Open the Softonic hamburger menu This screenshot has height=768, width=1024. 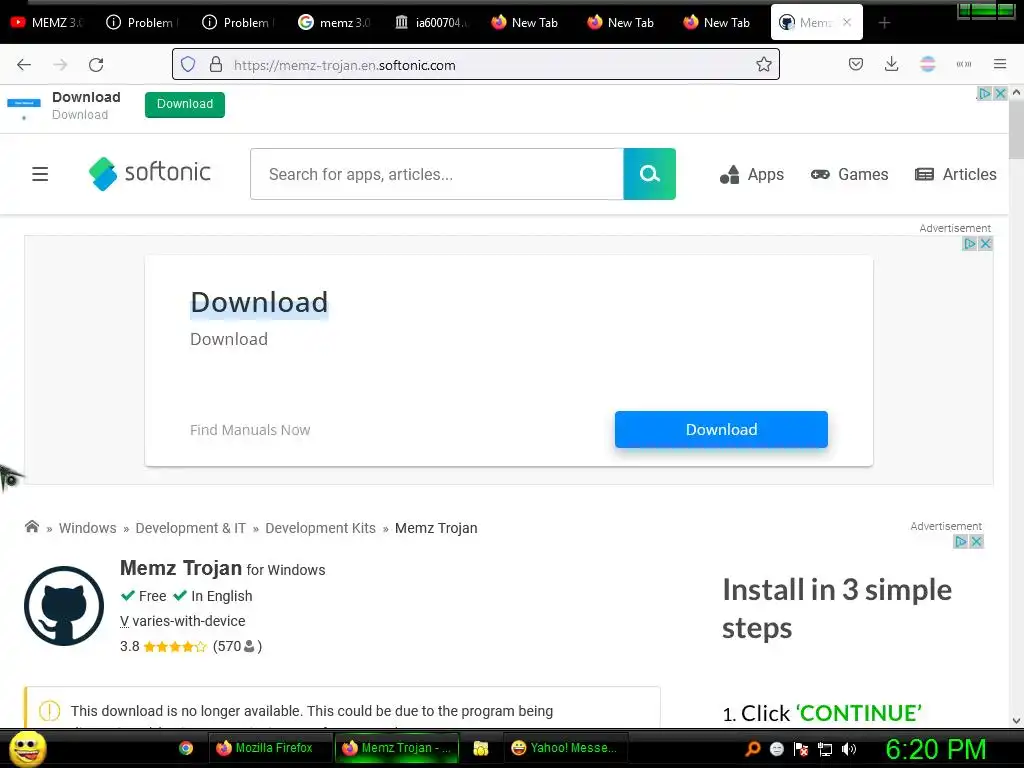point(40,174)
